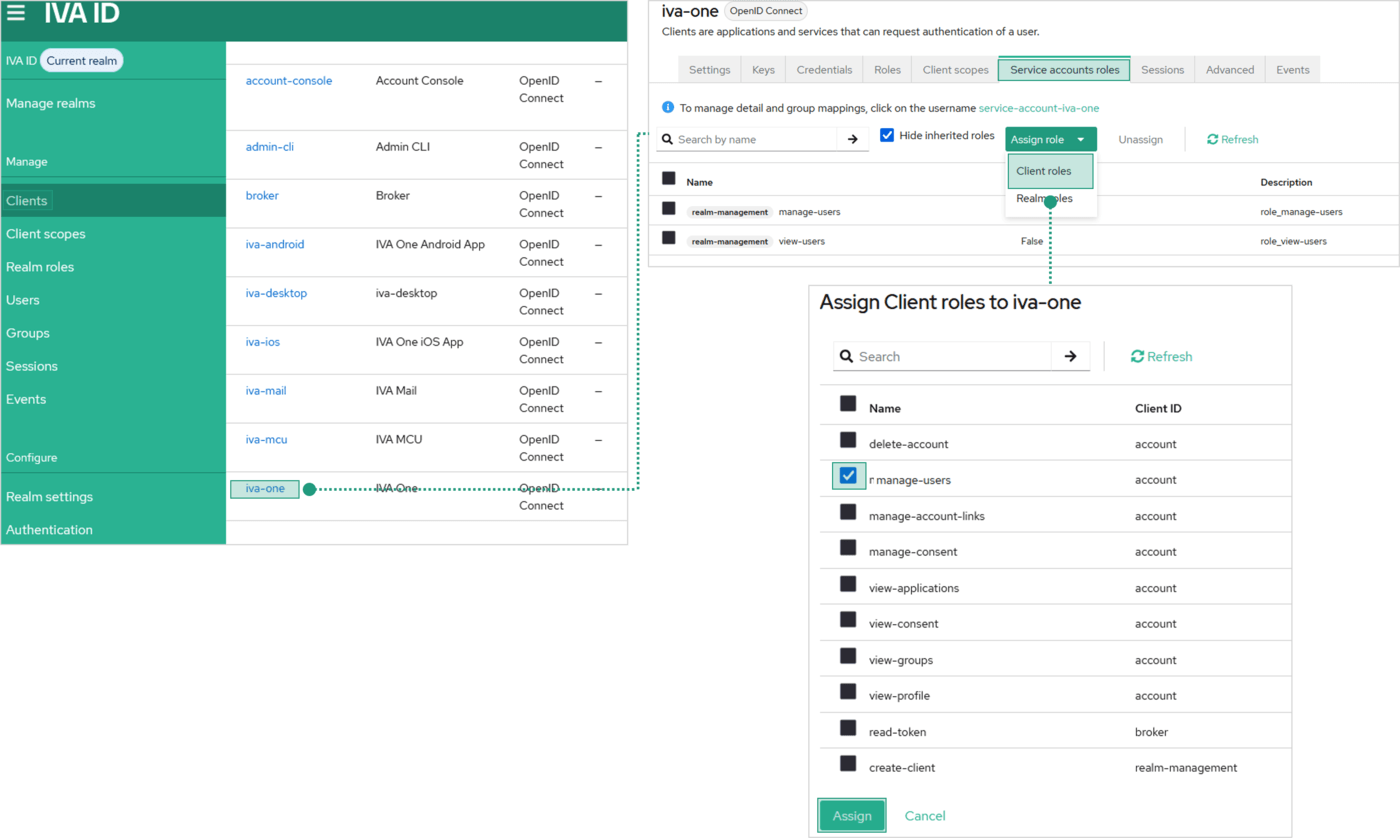Open the service-account-iva-one username link
The width and height of the screenshot is (1400, 838).
[1039, 108]
